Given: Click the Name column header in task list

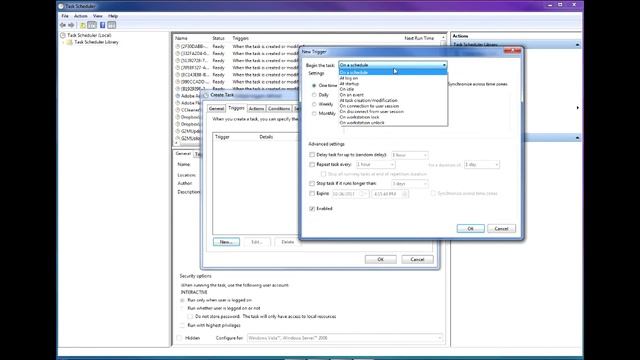Looking at the screenshot, I should (x=181, y=38).
